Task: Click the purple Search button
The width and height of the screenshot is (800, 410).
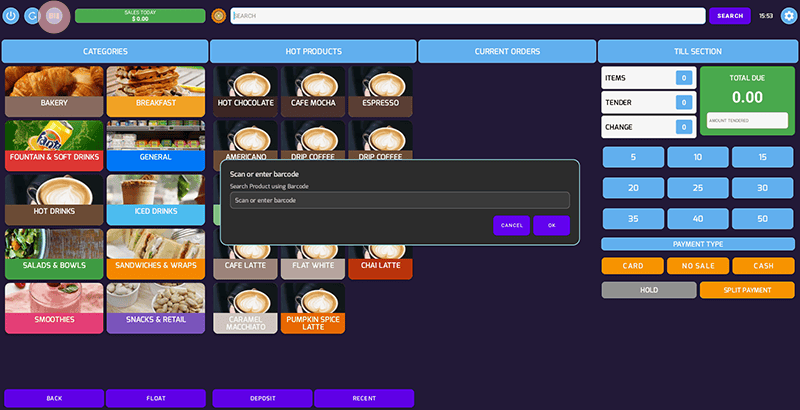Action: (730, 16)
